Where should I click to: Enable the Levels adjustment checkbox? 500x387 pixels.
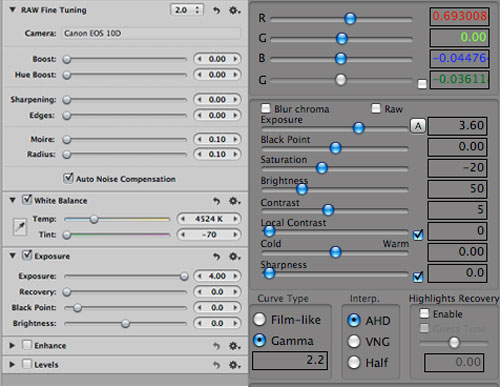27,364
